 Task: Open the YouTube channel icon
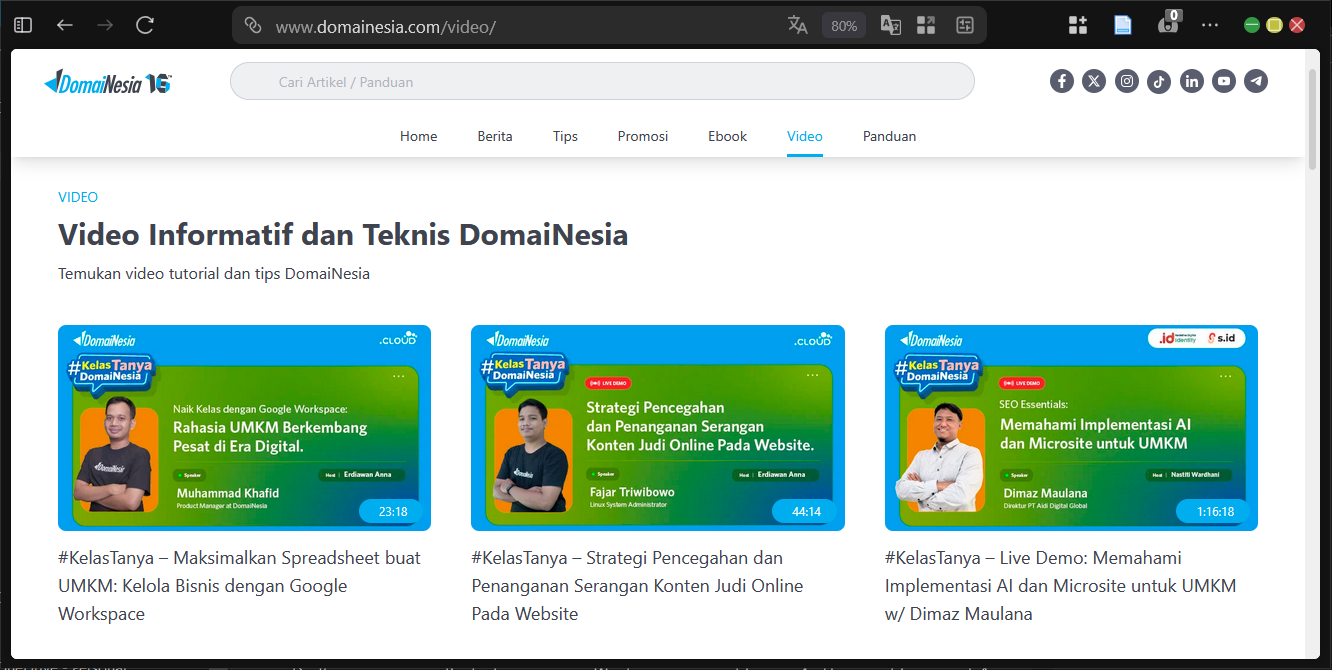(1224, 81)
